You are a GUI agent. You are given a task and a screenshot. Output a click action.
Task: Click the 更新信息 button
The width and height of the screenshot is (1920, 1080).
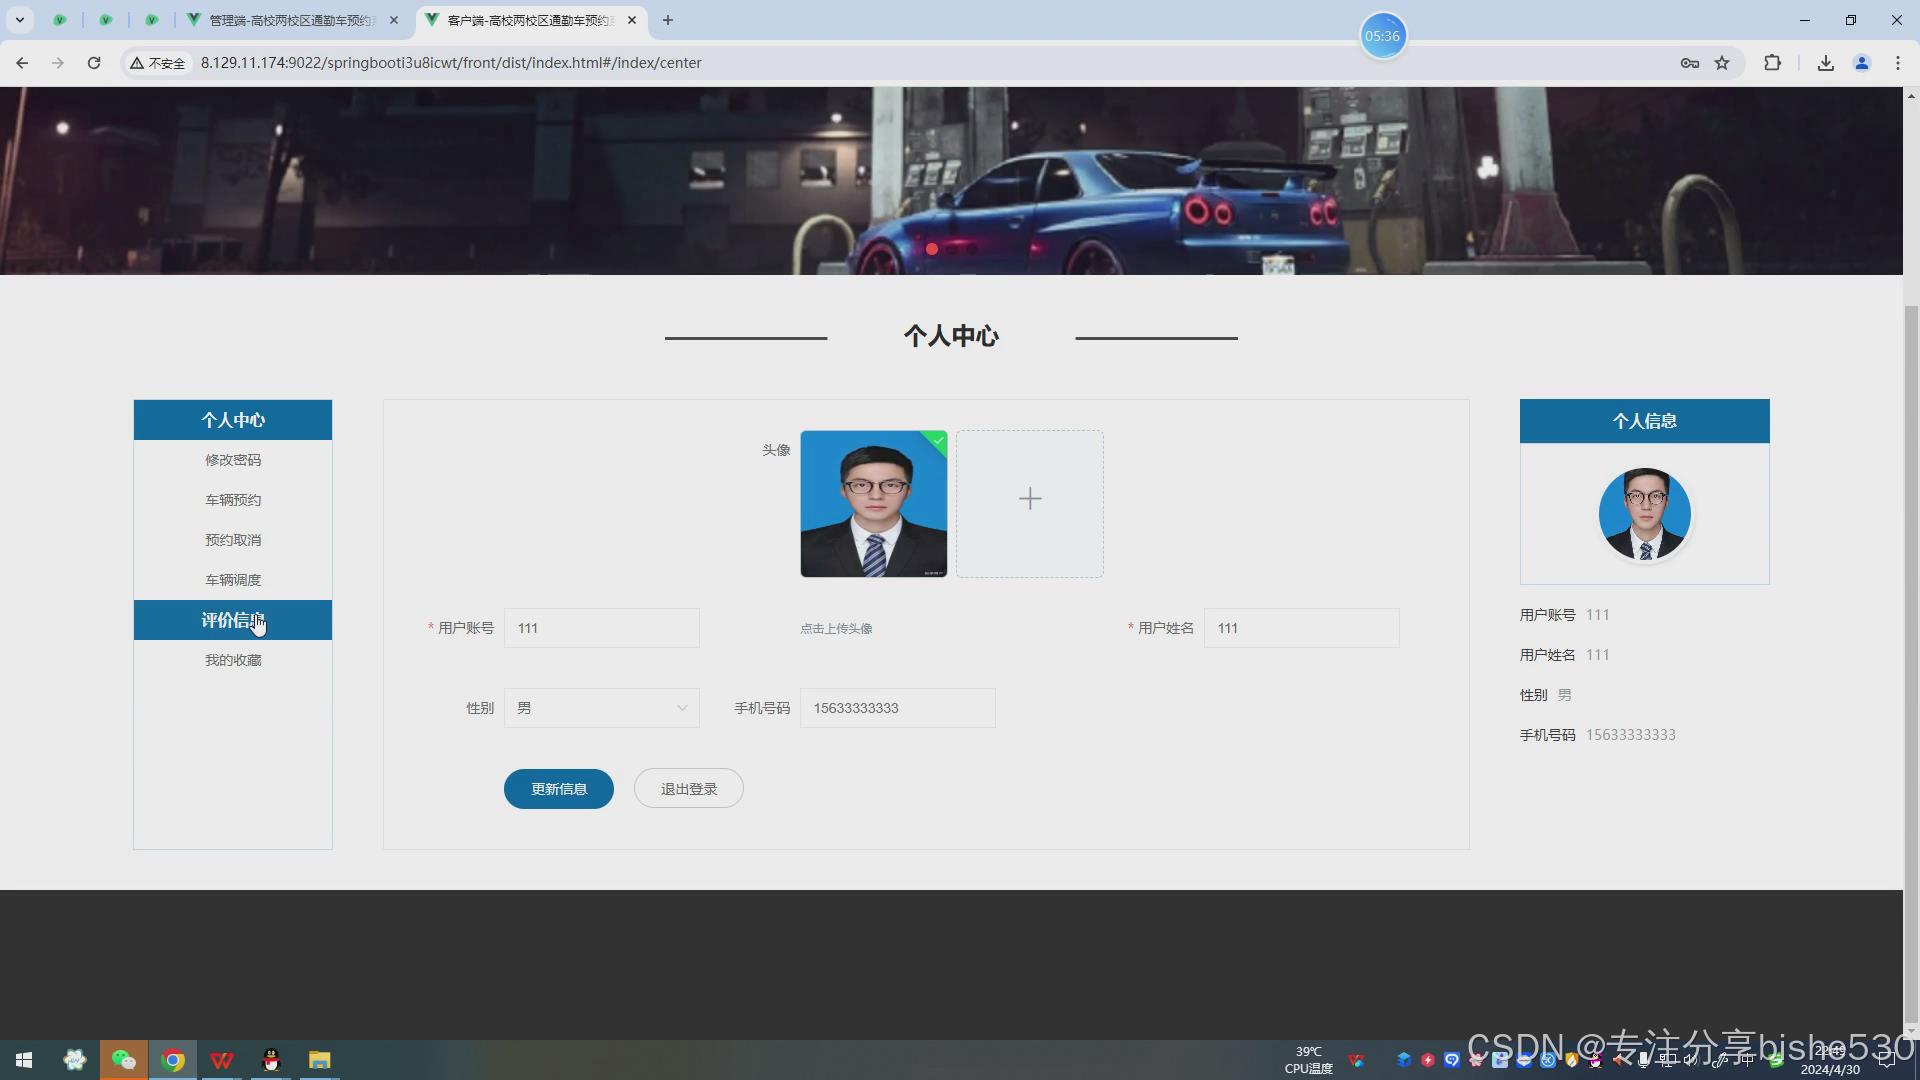click(558, 789)
